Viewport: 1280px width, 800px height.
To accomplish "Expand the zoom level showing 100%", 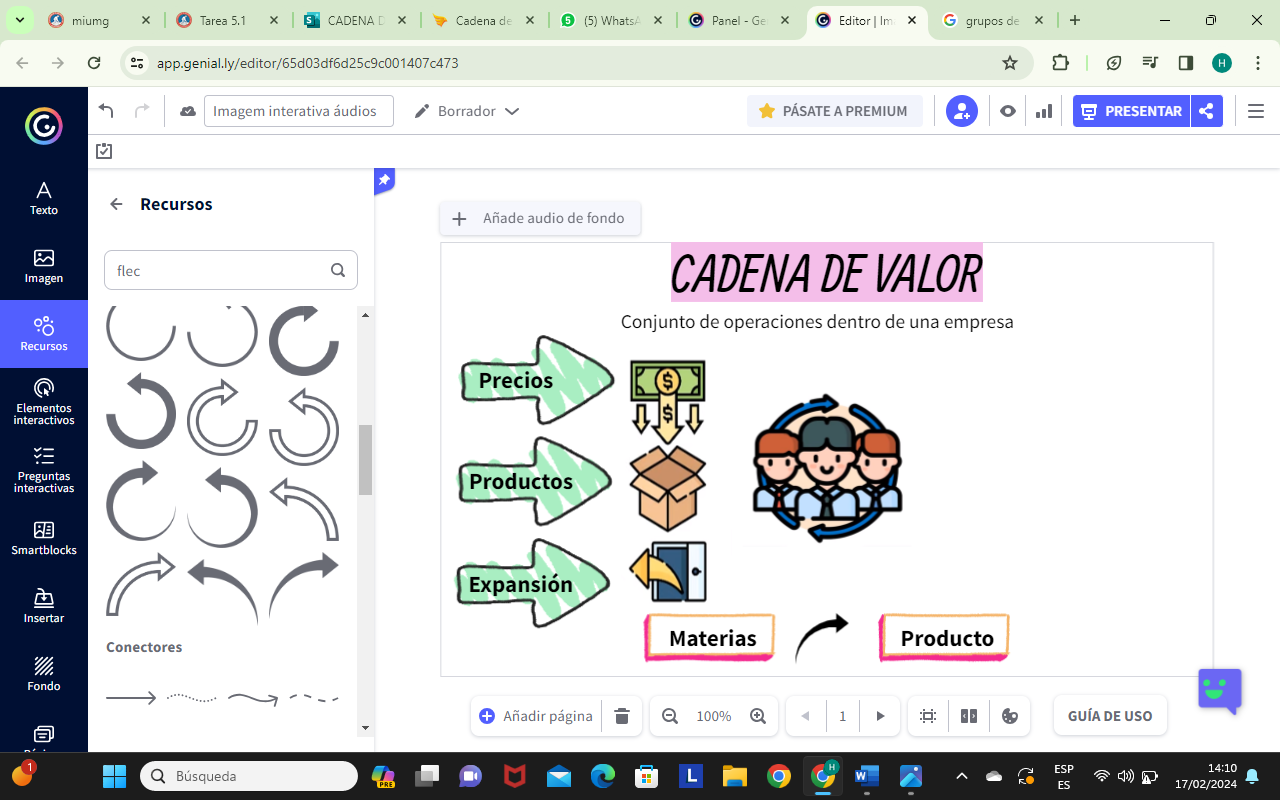I will 714,716.
